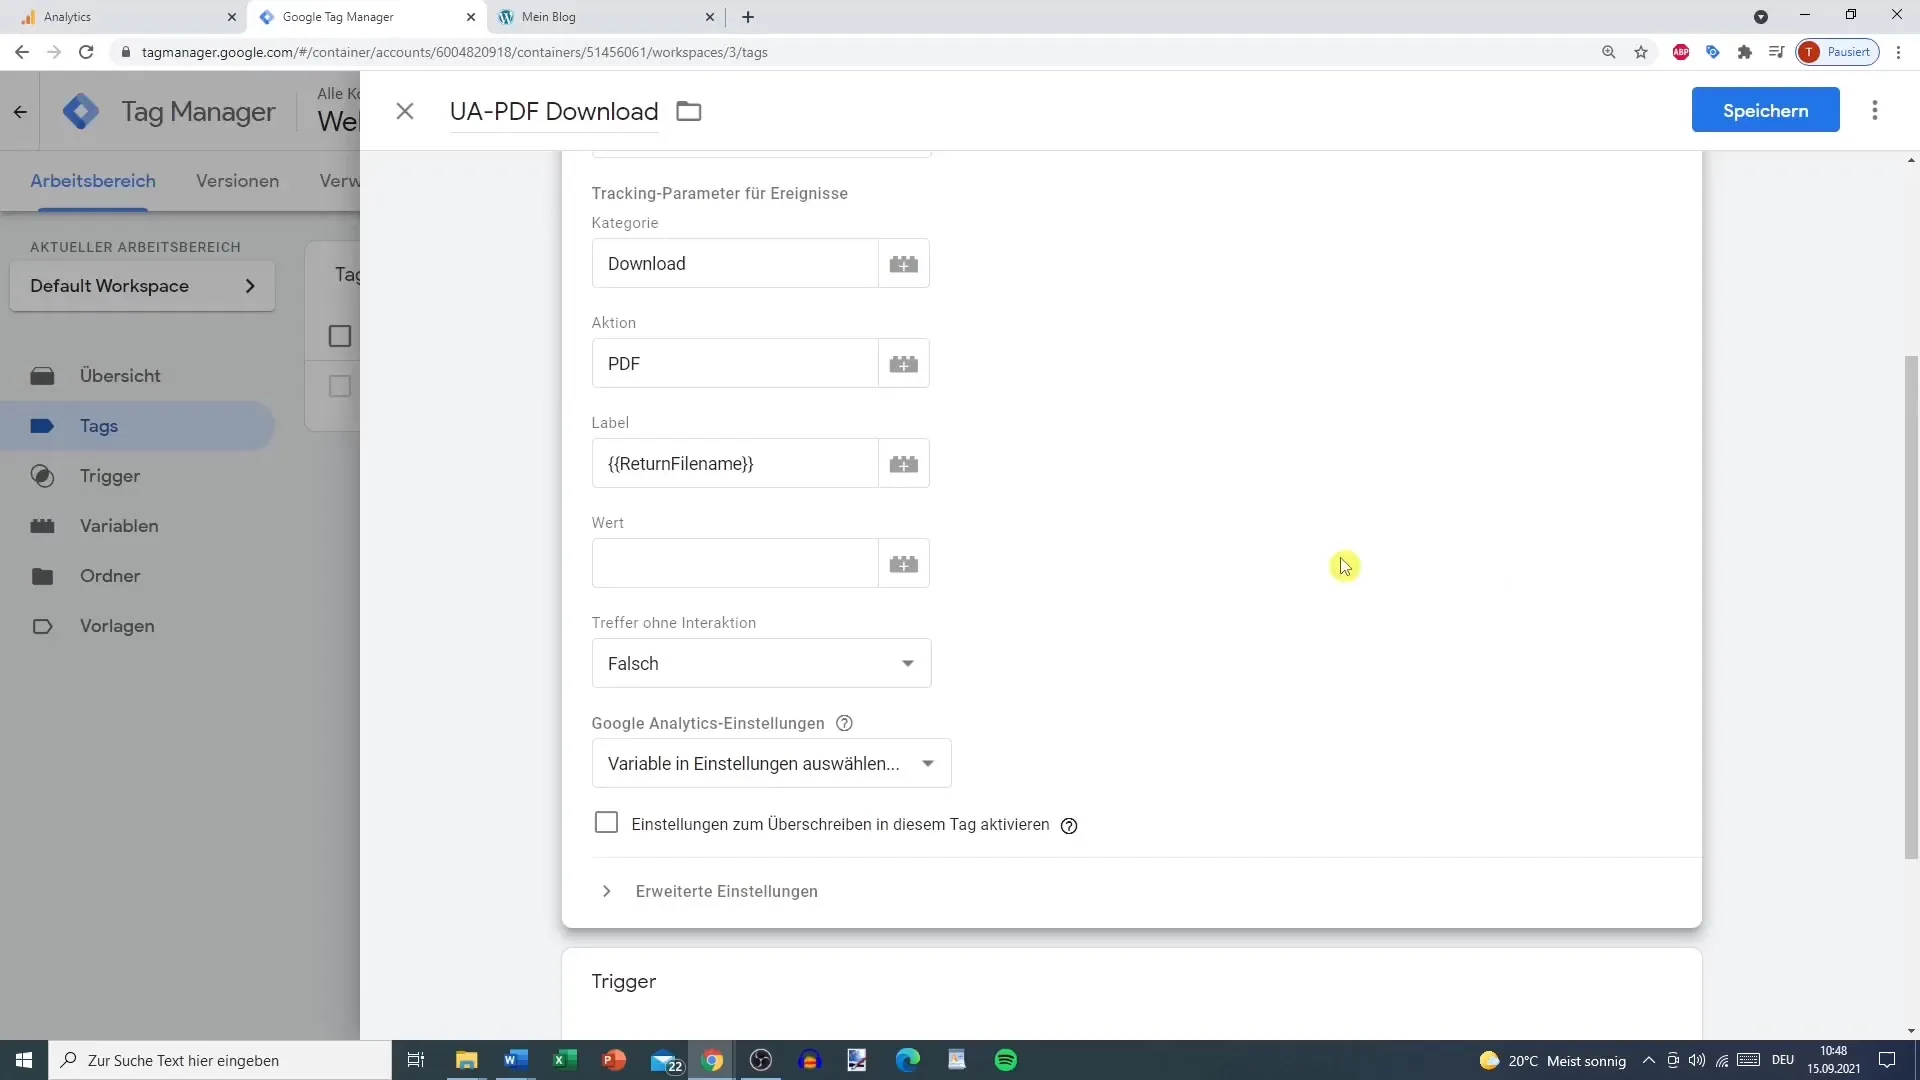
Task: Toggle the Einstellungen überschreiben checkbox
Action: pyautogui.click(x=605, y=823)
